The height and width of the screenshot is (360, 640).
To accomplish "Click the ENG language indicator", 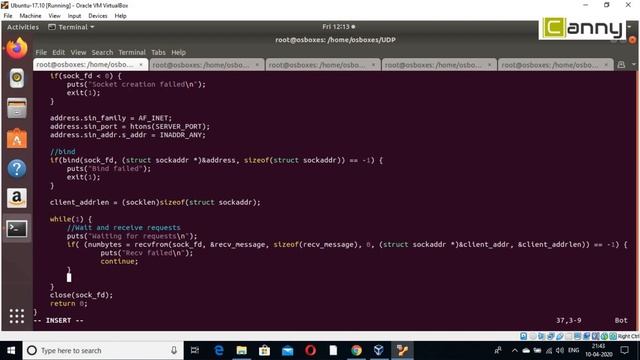I will 573,350.
